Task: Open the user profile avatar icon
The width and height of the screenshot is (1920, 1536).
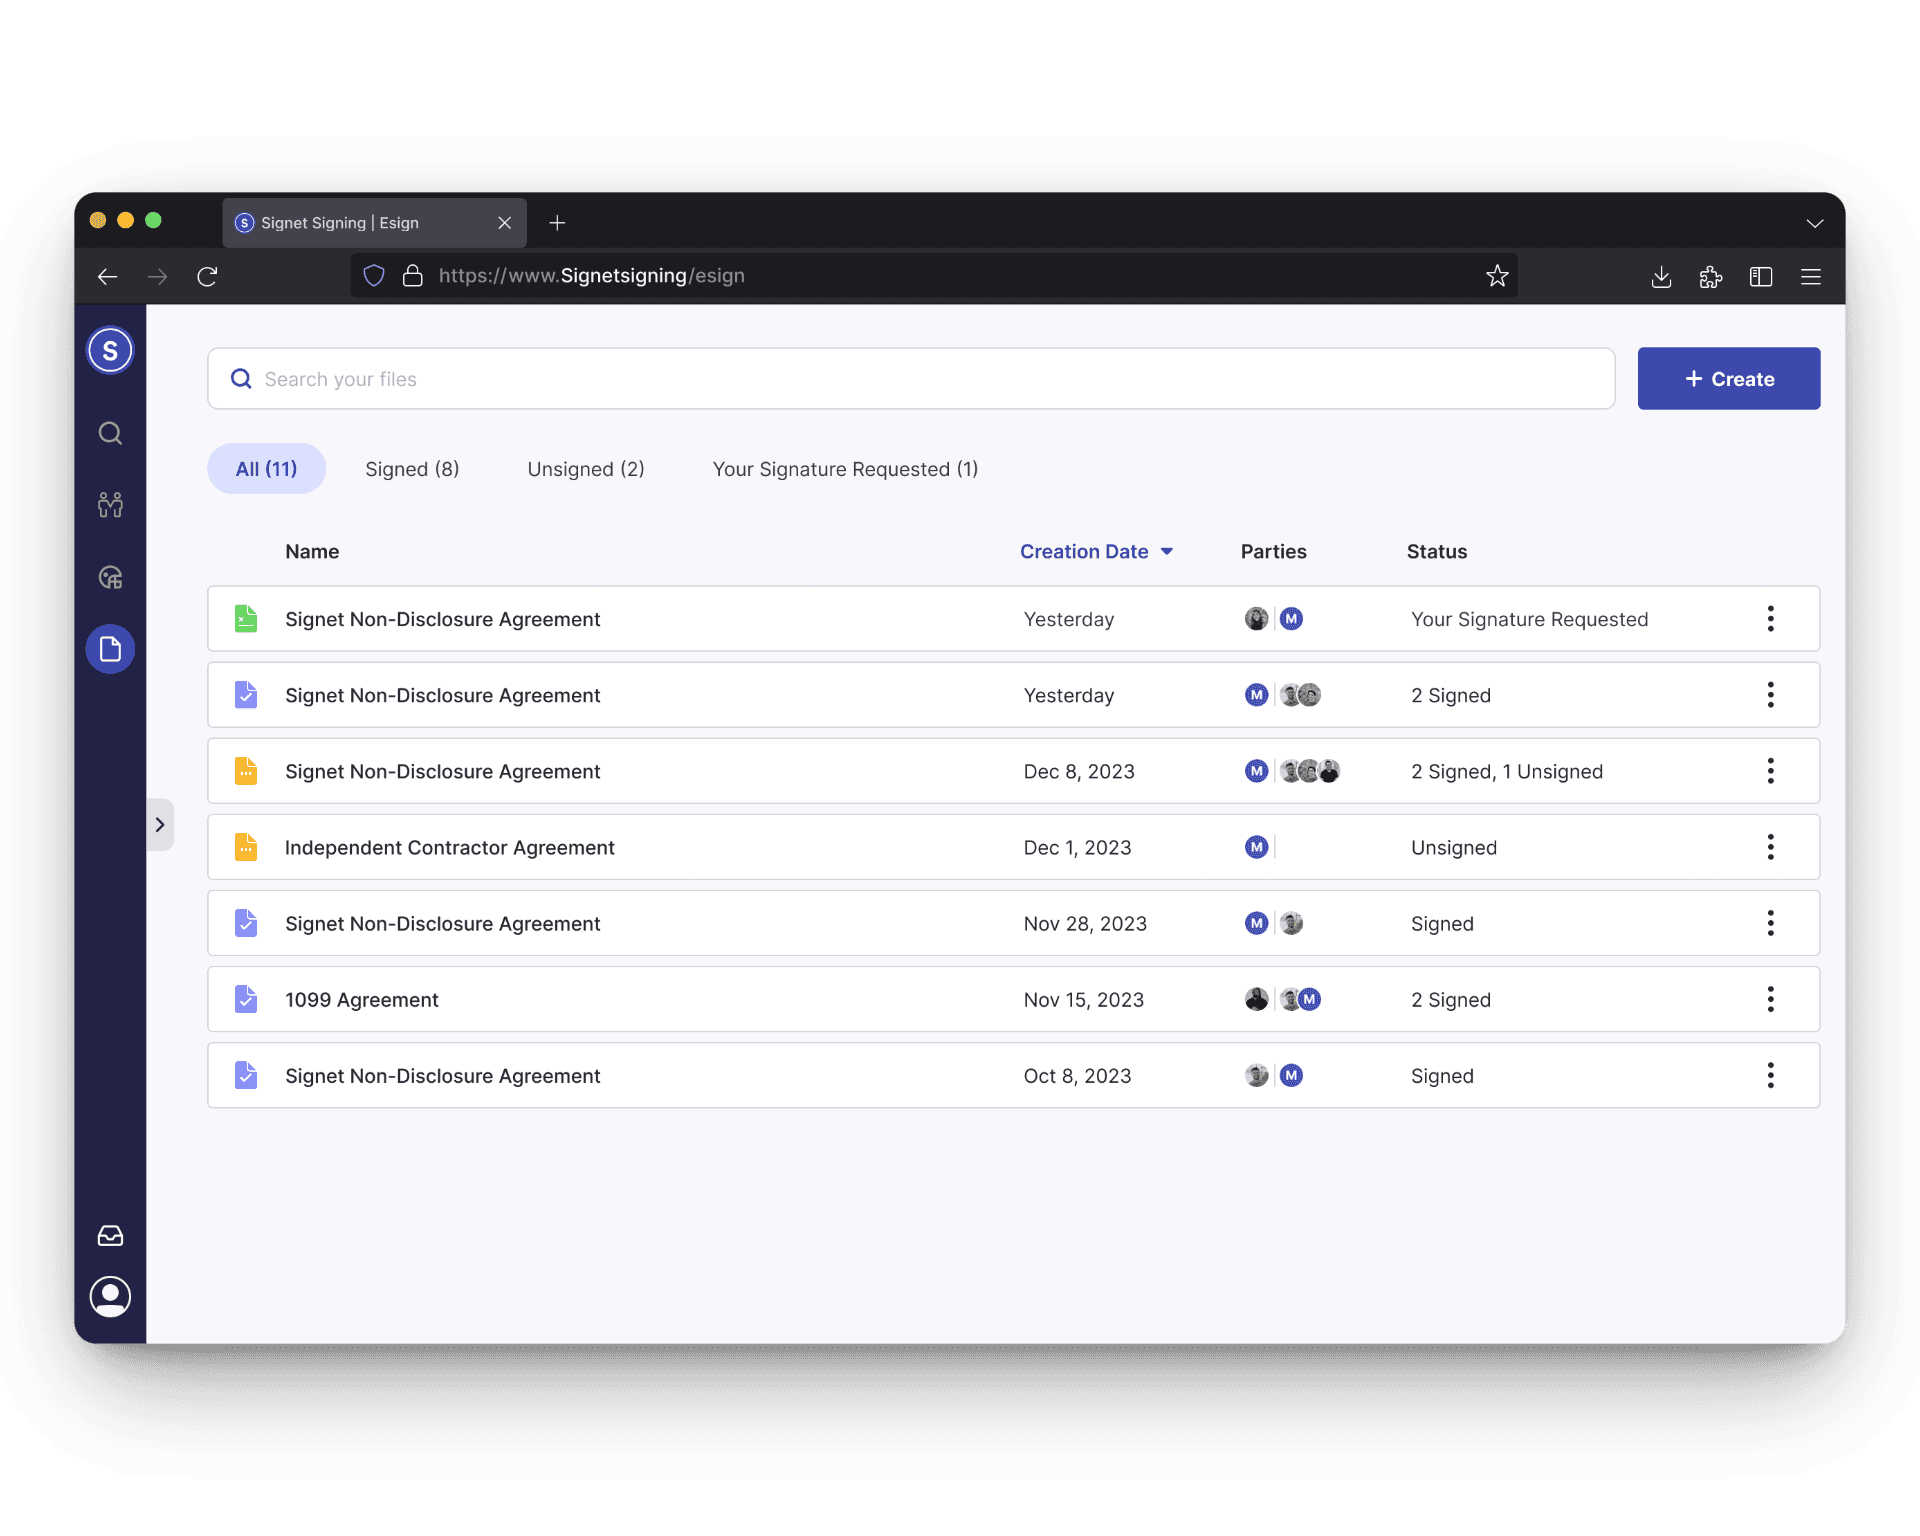Action: (x=110, y=1296)
